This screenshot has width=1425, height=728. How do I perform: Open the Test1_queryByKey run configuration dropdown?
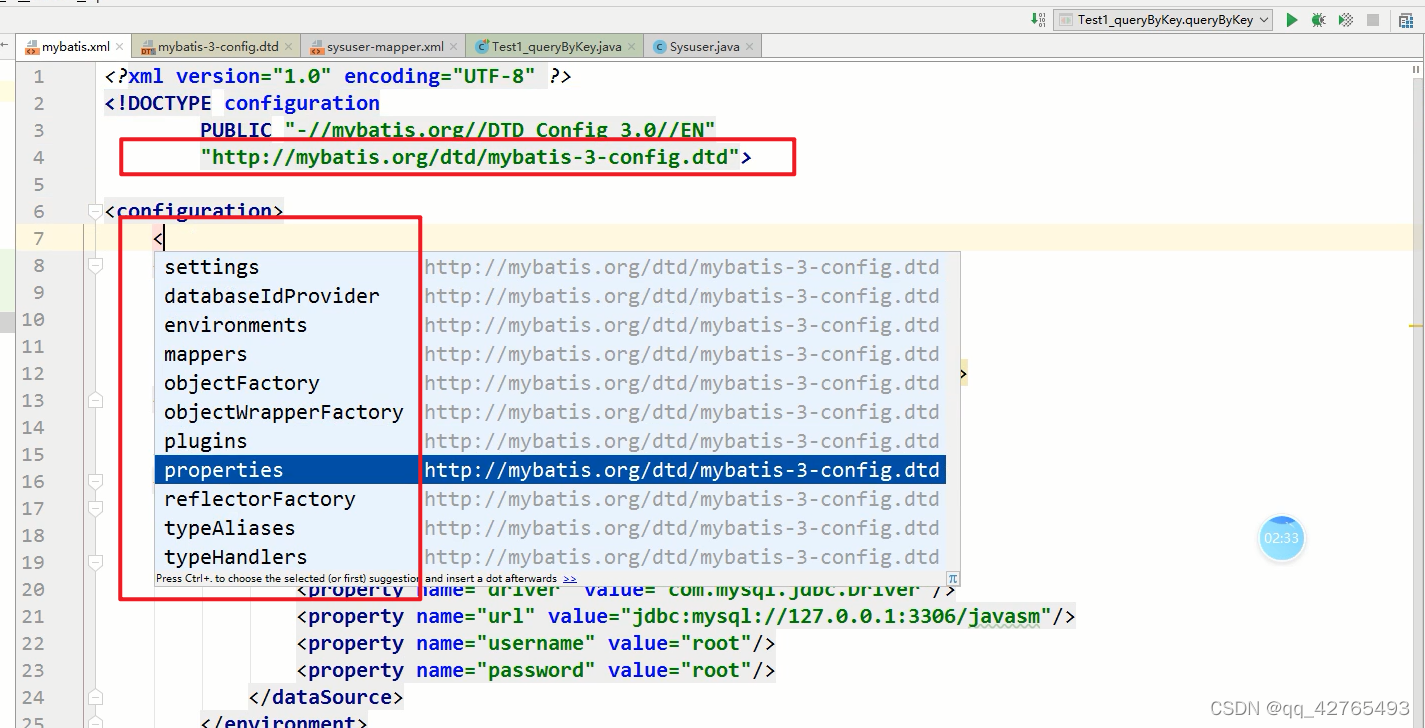click(x=1163, y=19)
